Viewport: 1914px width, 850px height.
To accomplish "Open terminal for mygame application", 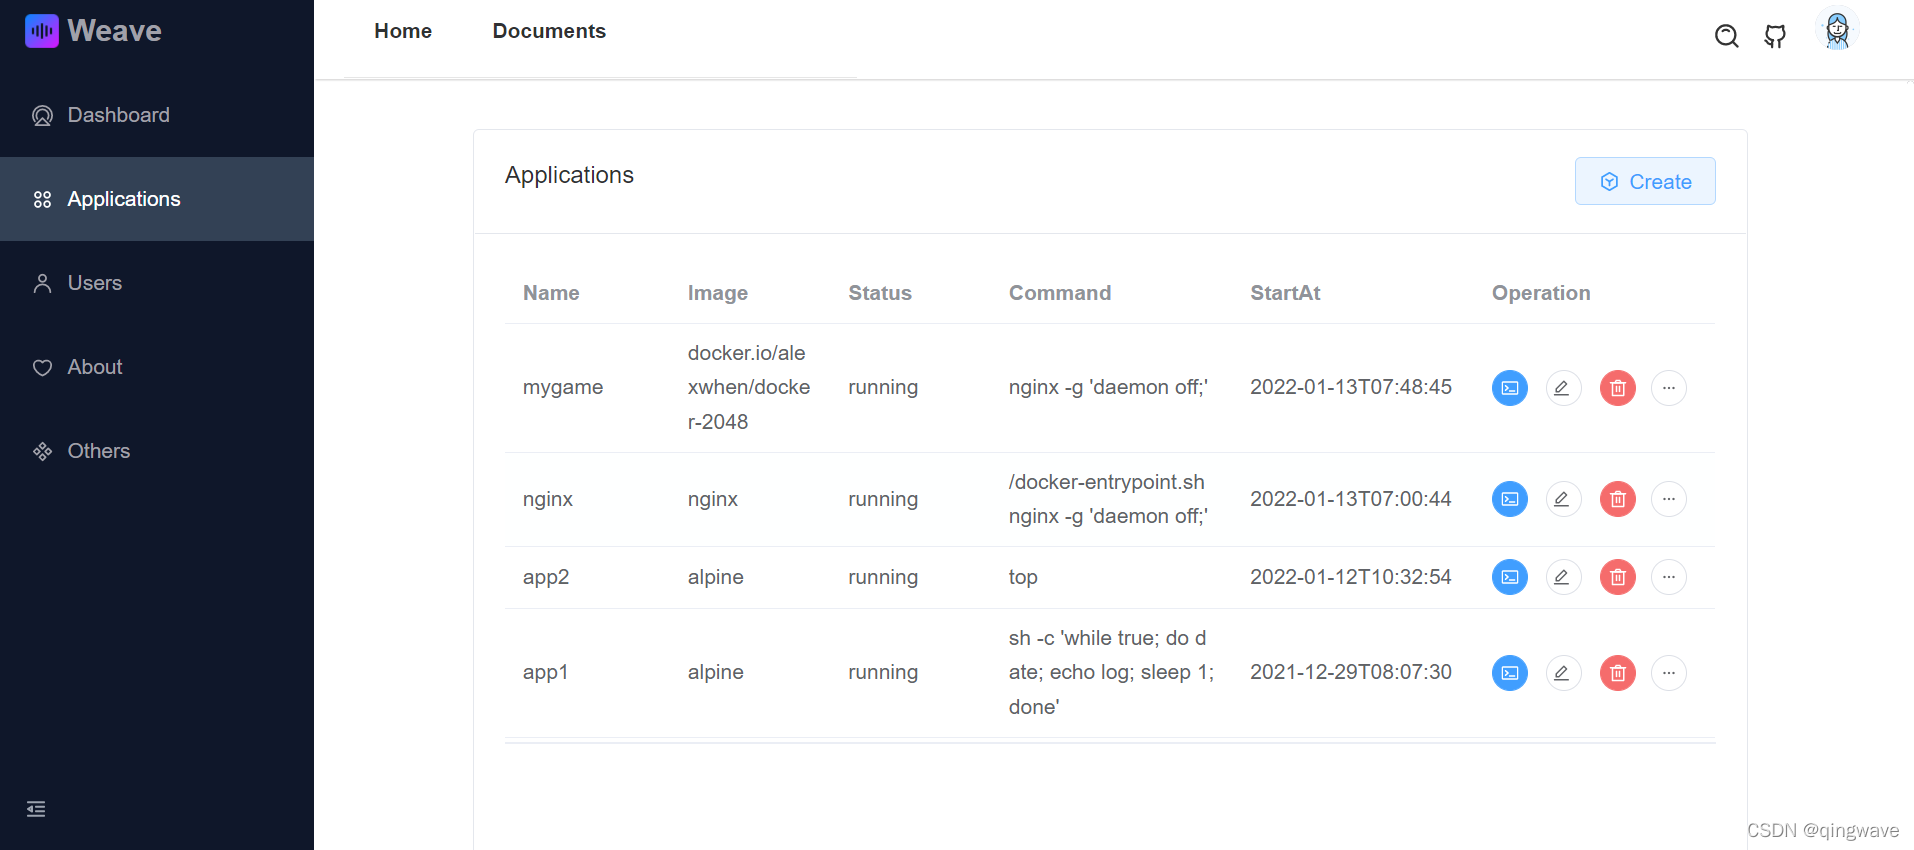I will tap(1509, 388).
